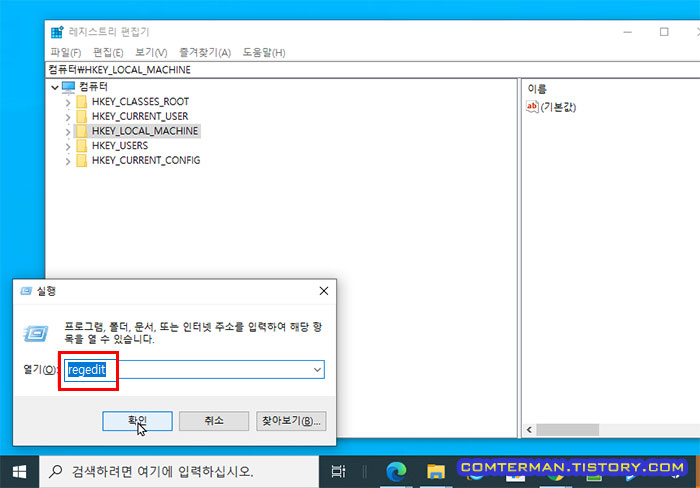Click the taskbar search magnifier icon
Viewport: 700px width, 488px height.
pos(56,471)
